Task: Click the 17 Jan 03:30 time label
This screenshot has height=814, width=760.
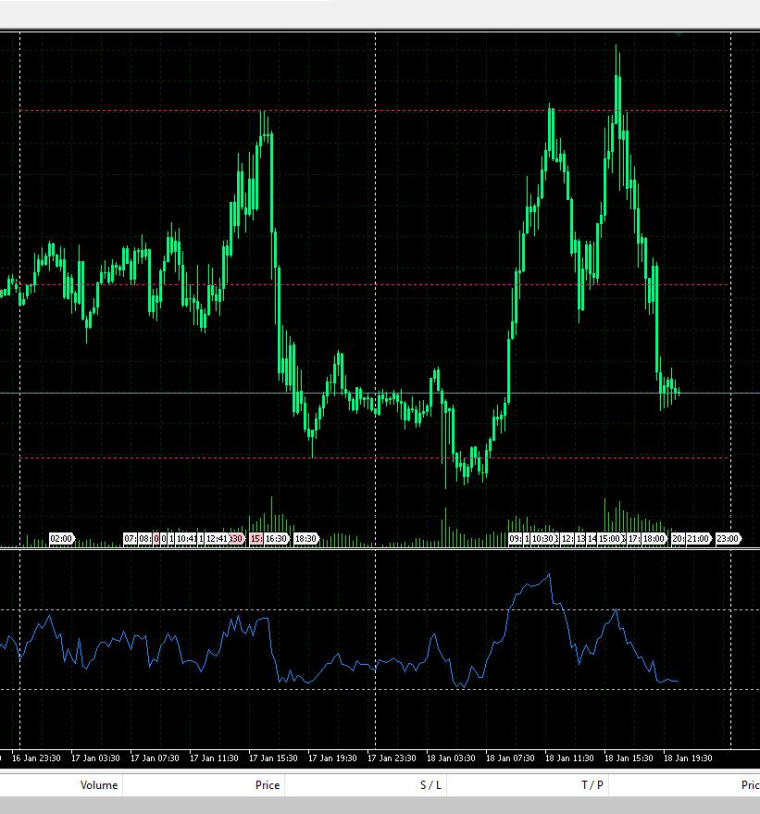Action: [x=96, y=758]
